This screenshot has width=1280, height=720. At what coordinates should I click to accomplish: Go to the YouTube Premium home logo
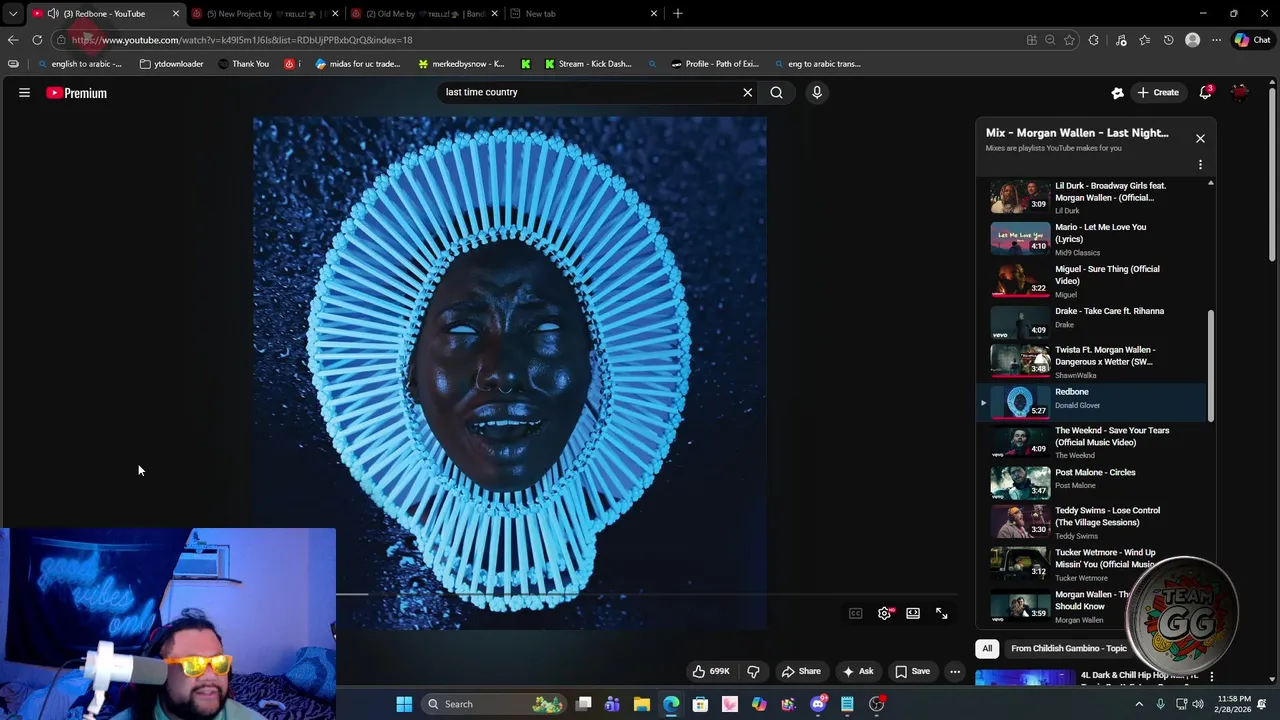tap(76, 93)
